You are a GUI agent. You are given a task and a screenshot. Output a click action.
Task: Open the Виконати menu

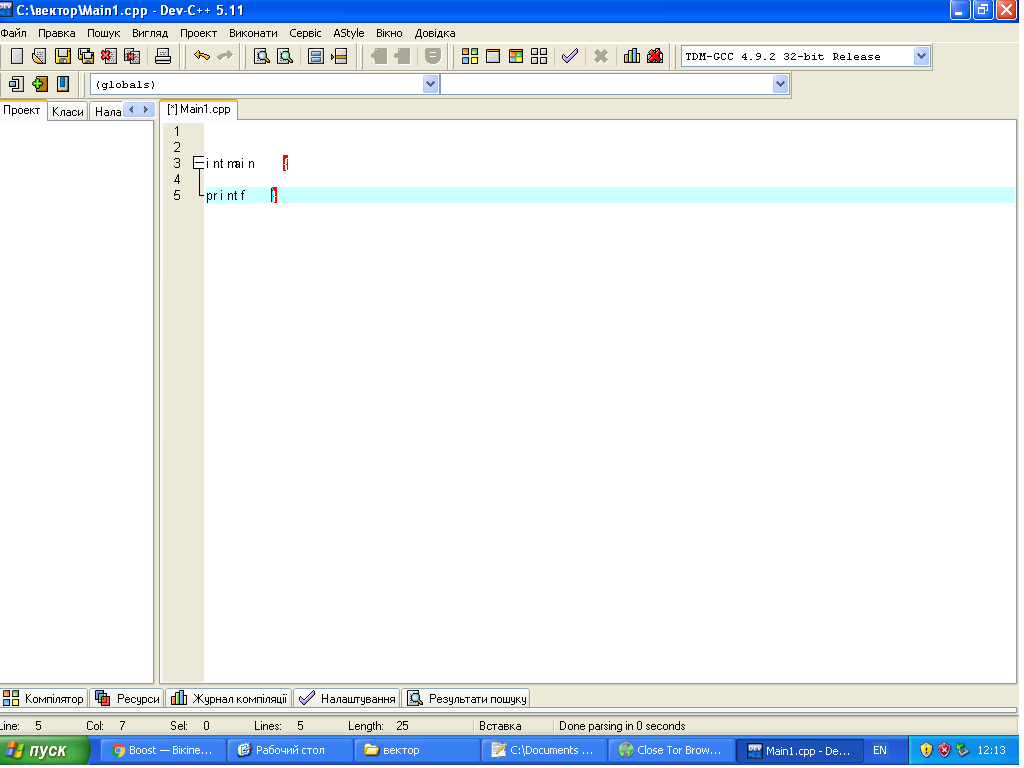253,33
